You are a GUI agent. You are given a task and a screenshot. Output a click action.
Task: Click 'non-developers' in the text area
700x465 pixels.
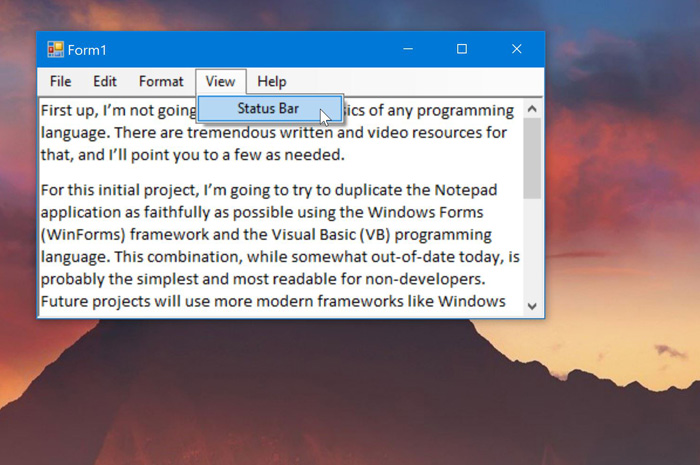(424, 280)
